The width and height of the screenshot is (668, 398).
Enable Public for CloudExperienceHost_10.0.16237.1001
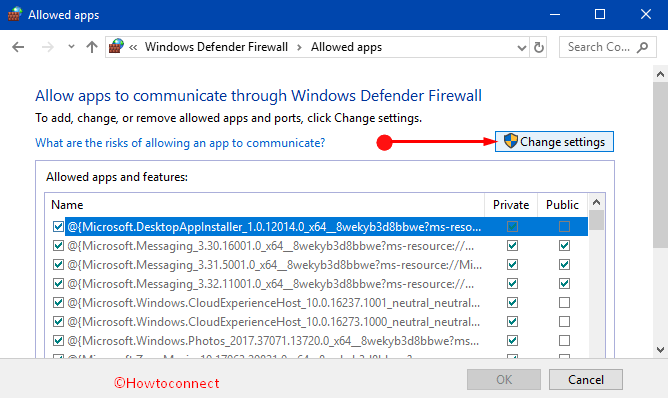click(564, 303)
